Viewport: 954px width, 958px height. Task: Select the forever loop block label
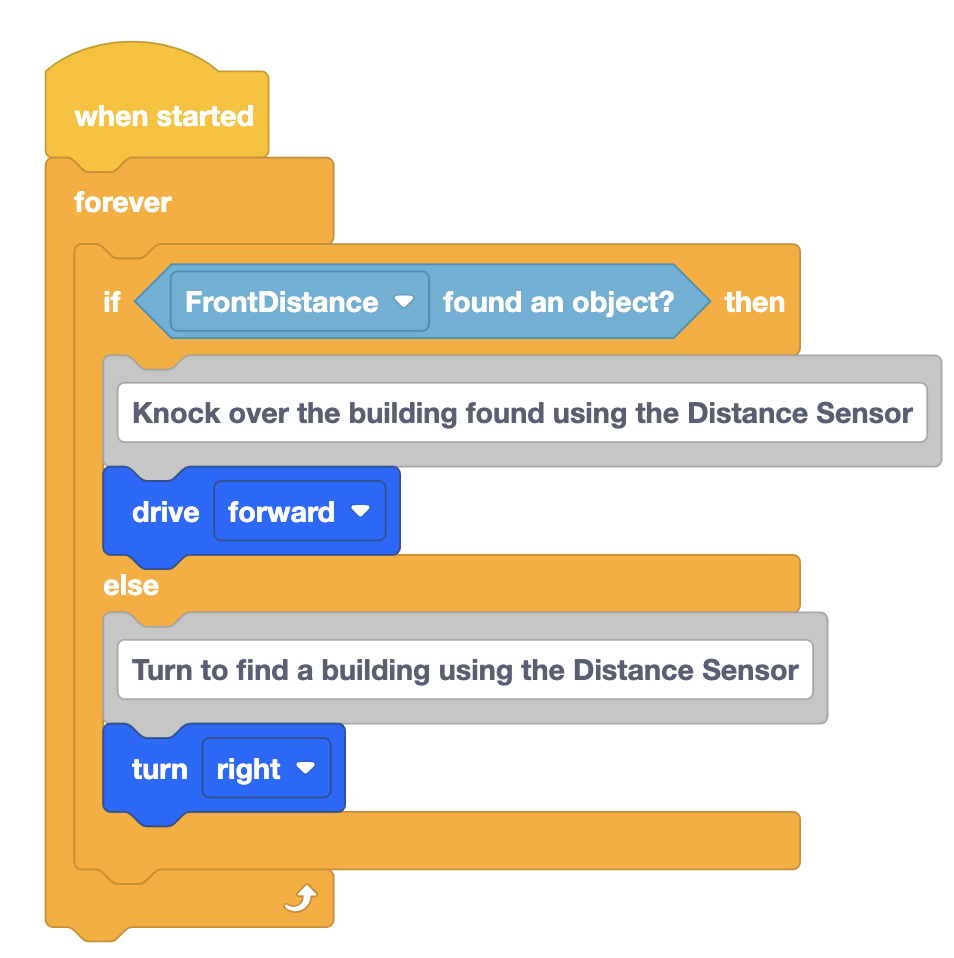pos(122,202)
